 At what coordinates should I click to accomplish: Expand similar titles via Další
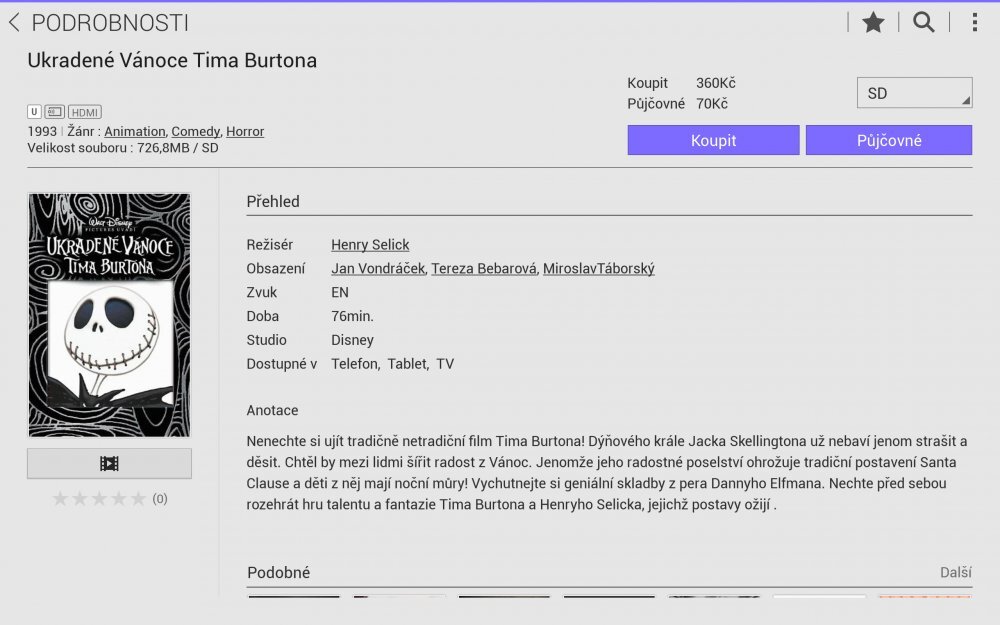tap(955, 572)
